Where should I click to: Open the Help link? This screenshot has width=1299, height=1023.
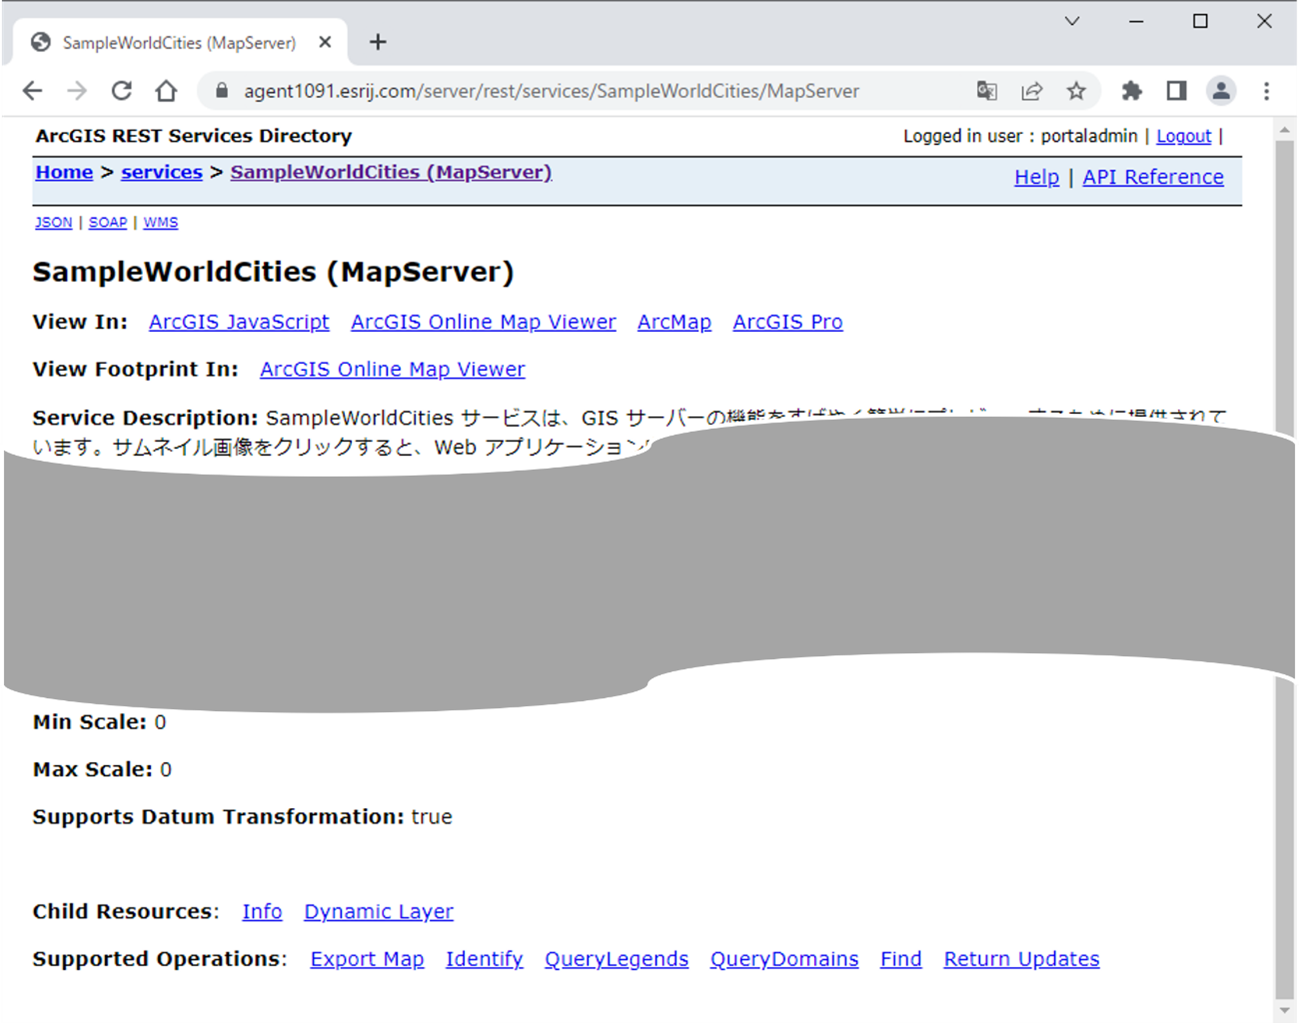[x=1037, y=177]
